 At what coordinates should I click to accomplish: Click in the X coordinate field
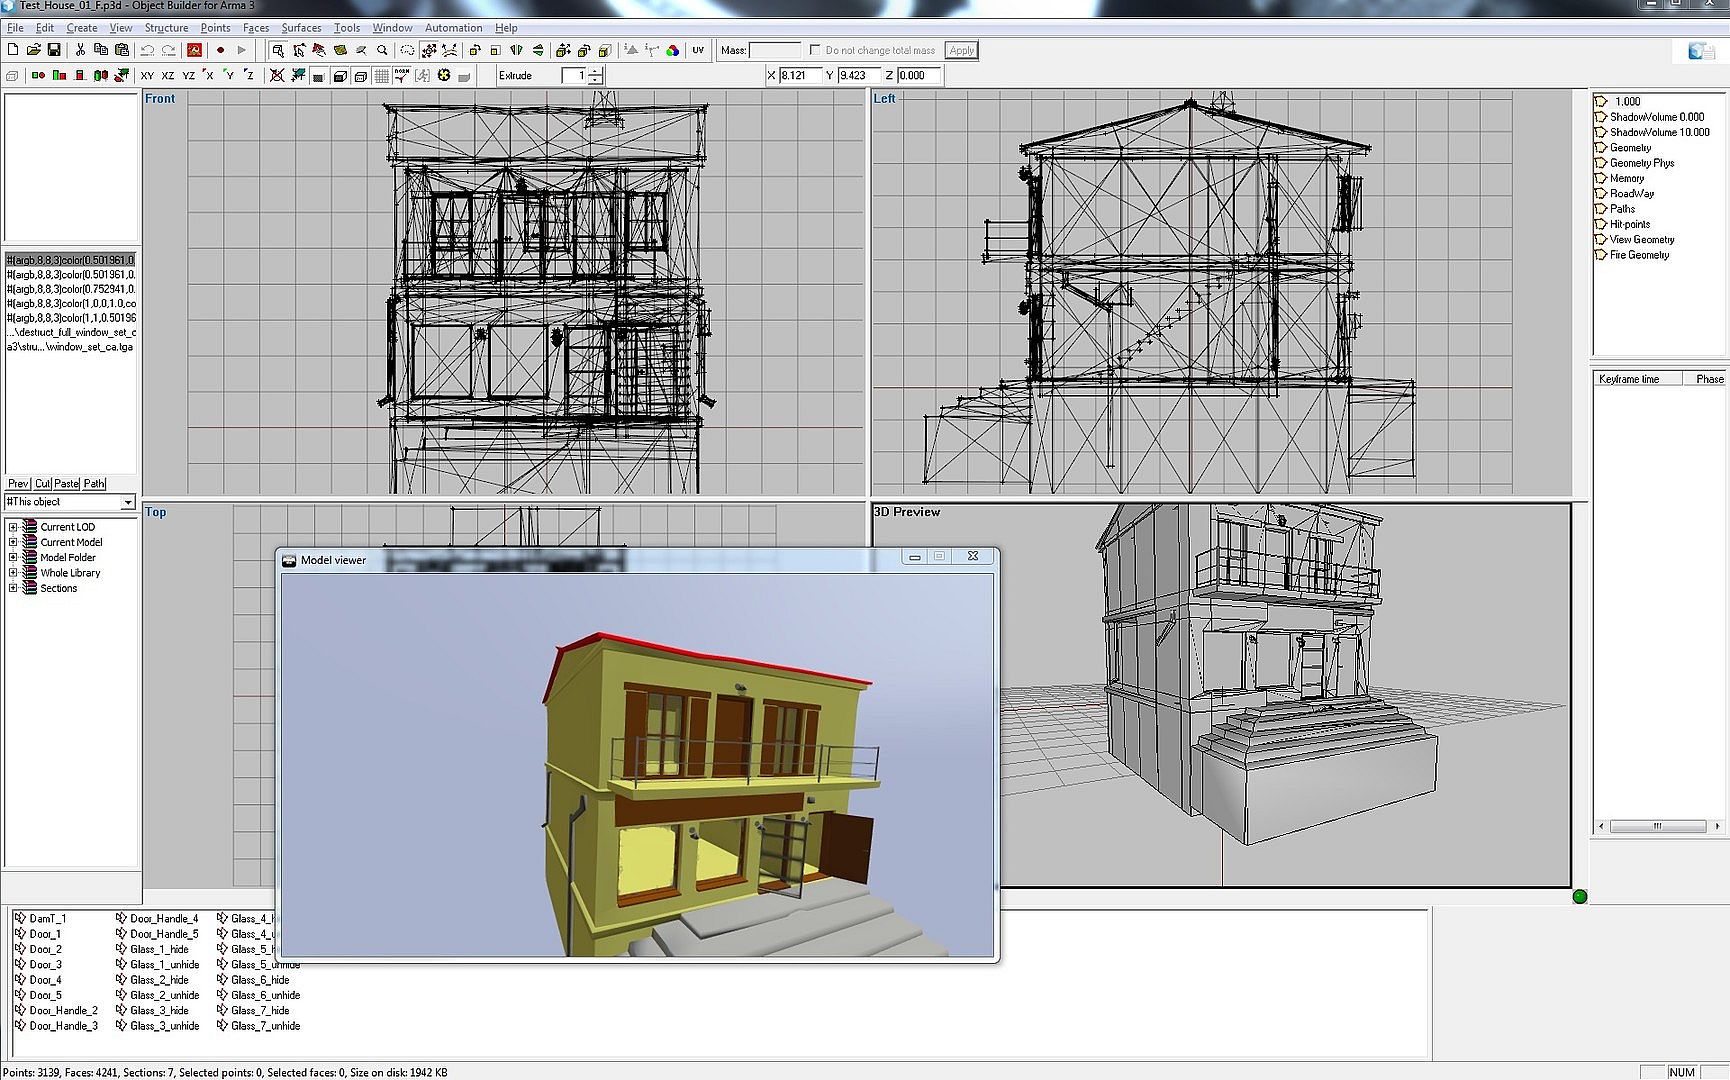800,75
